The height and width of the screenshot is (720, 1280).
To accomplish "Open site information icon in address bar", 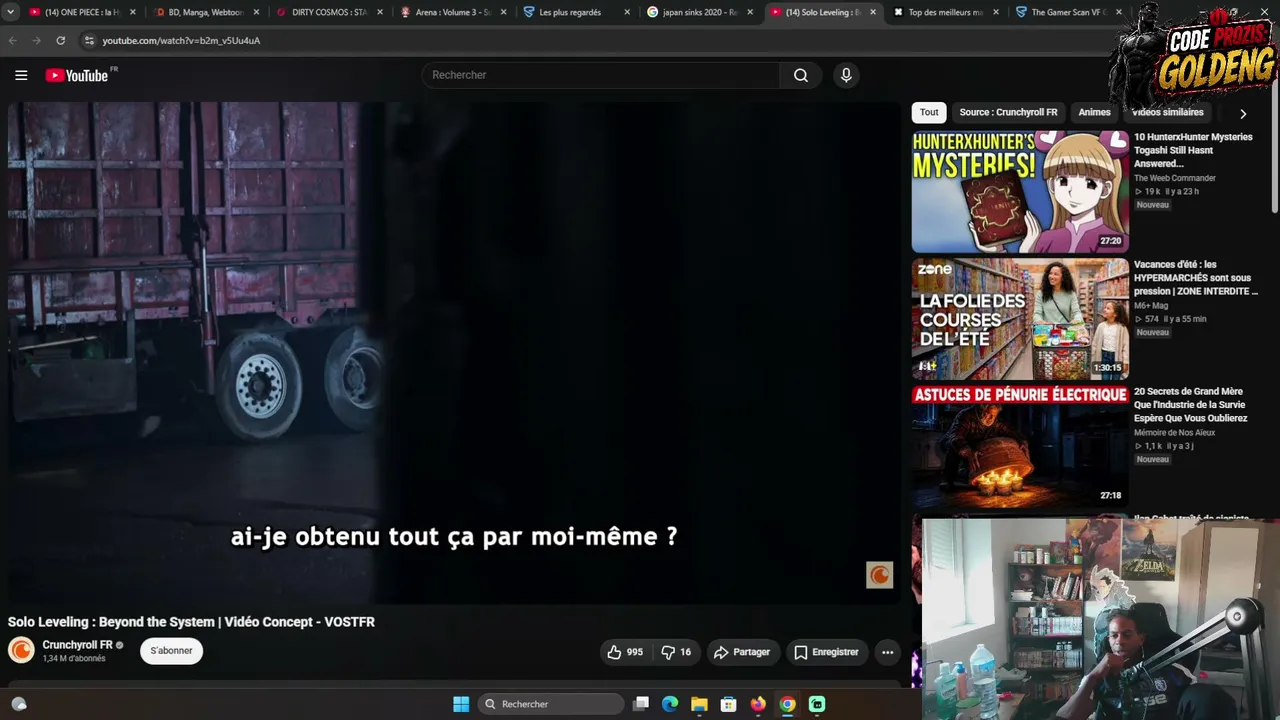I will pyautogui.click(x=89, y=40).
